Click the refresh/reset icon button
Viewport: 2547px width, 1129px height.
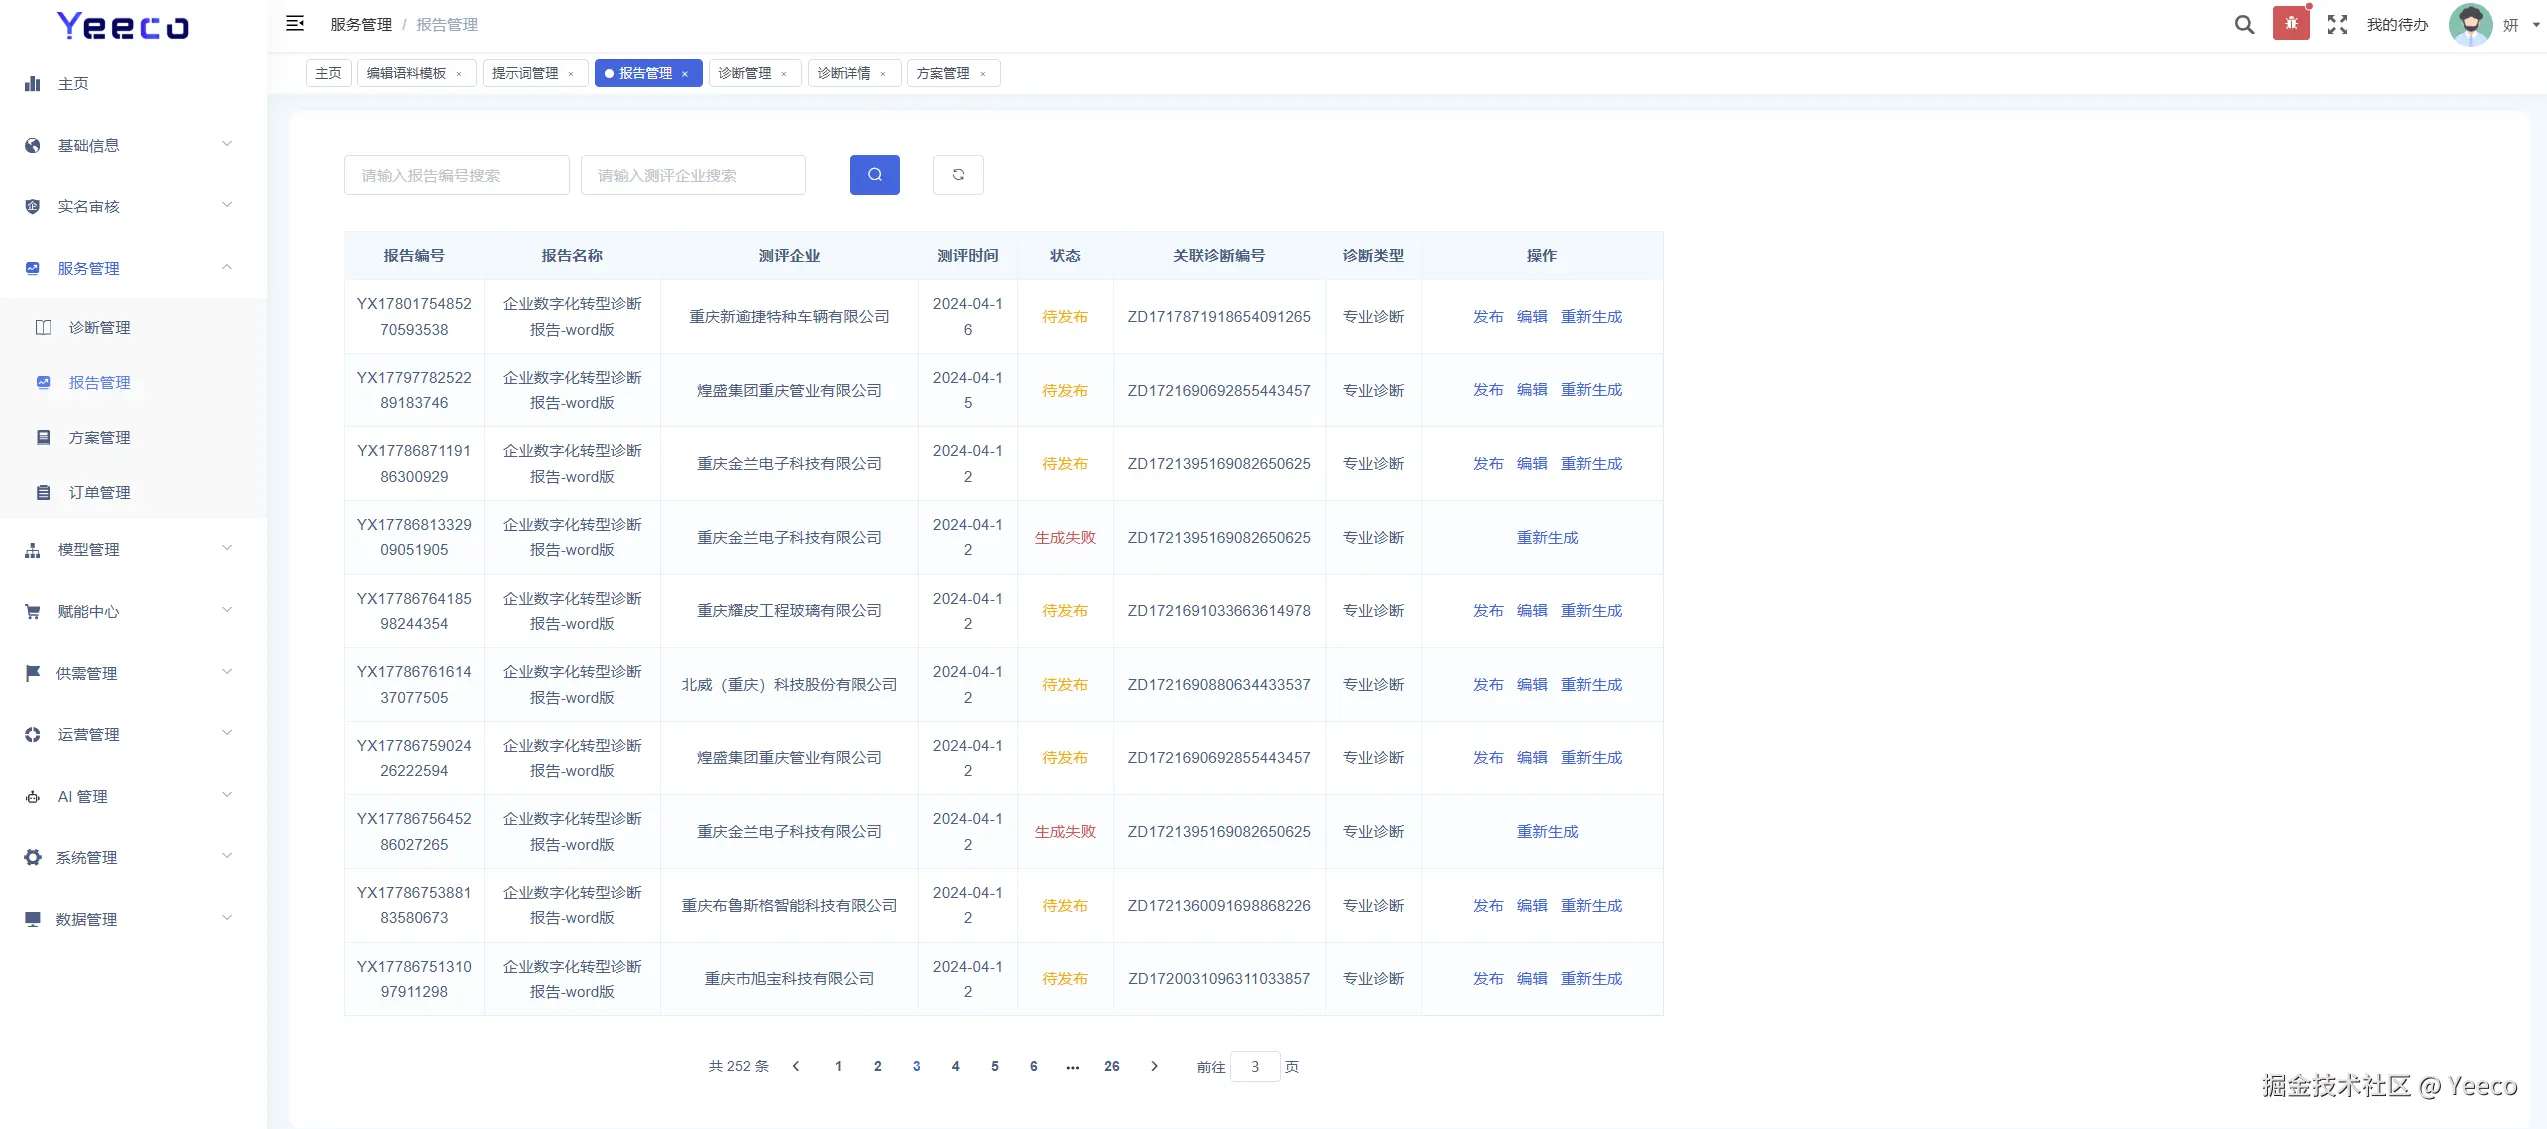click(958, 175)
